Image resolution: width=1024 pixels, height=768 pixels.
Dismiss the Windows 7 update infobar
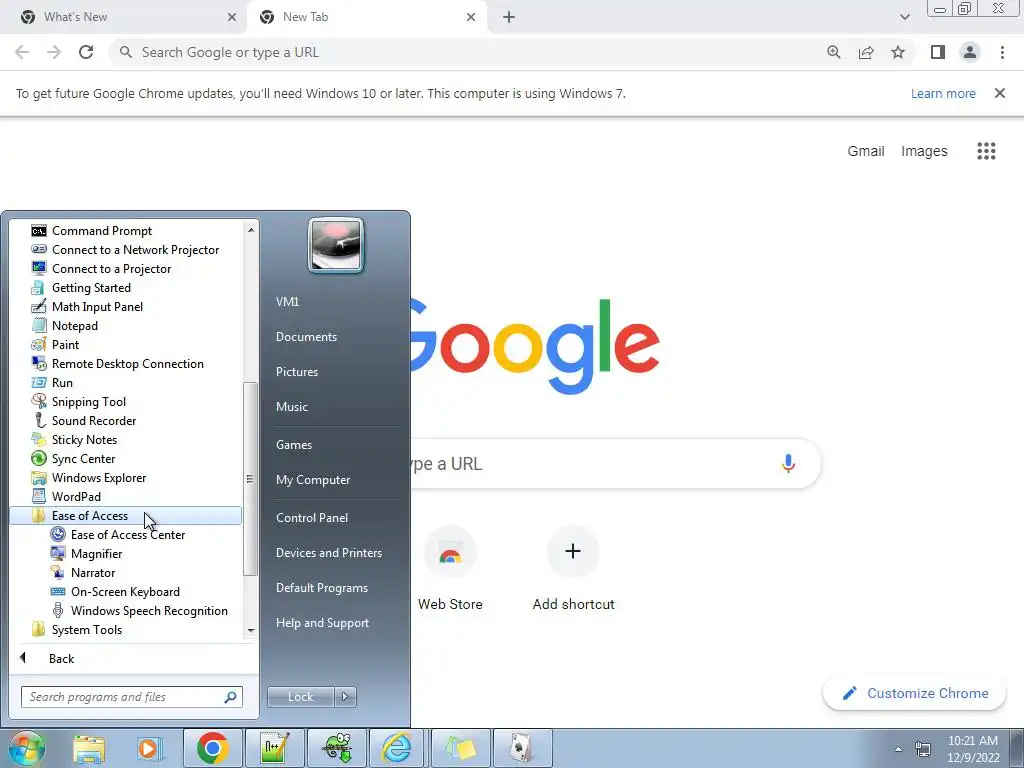tap(1000, 93)
